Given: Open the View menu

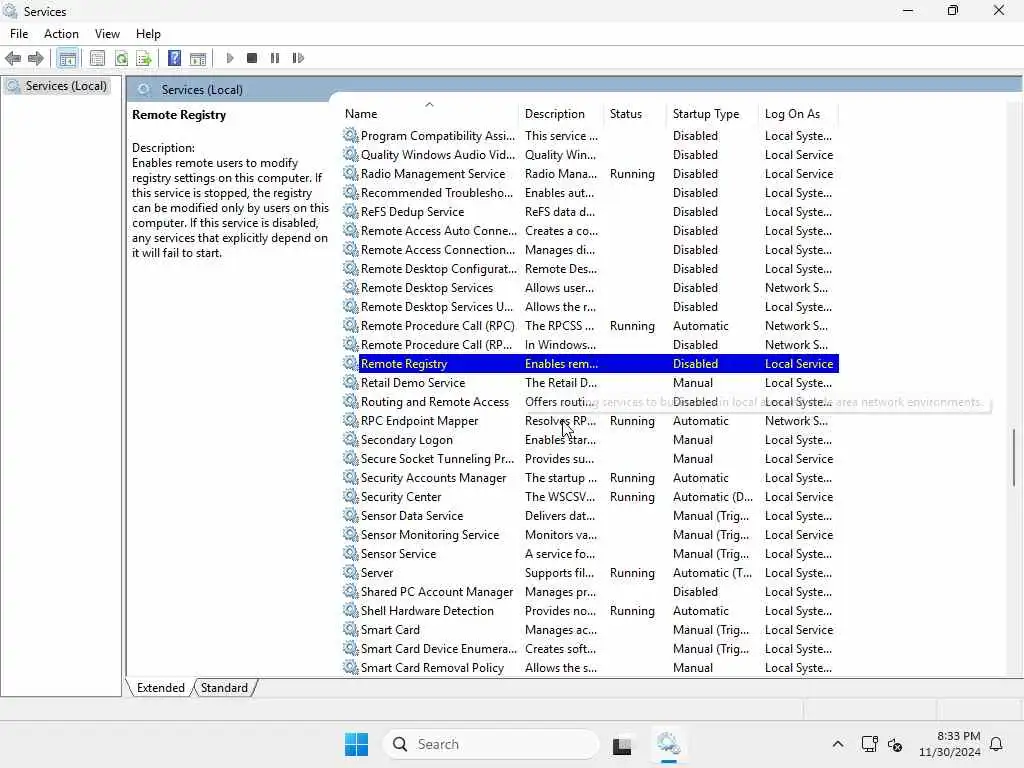Looking at the screenshot, I should (107, 34).
